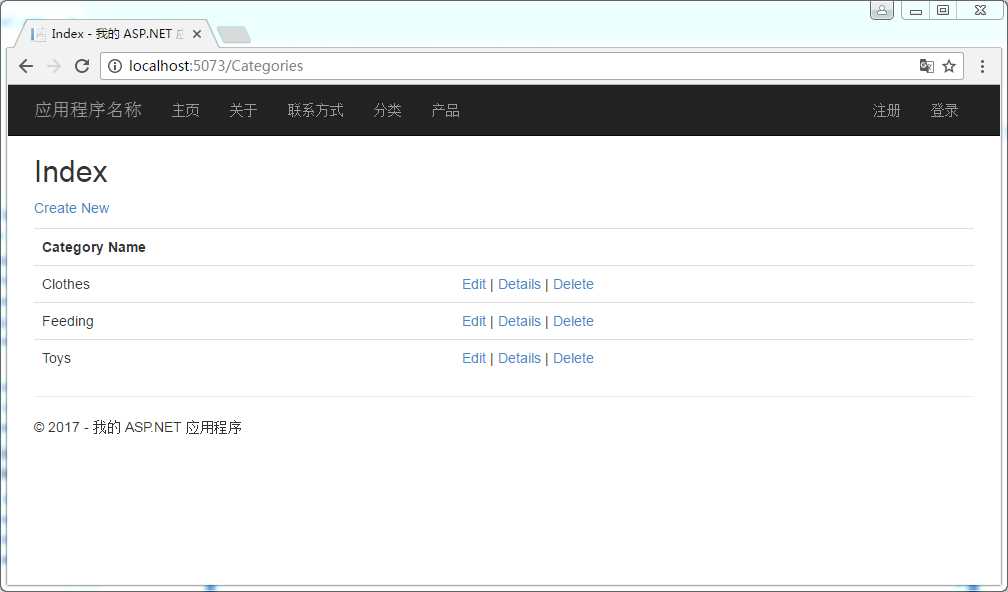View Details of Clothes category
The height and width of the screenshot is (592, 1008).
[519, 284]
